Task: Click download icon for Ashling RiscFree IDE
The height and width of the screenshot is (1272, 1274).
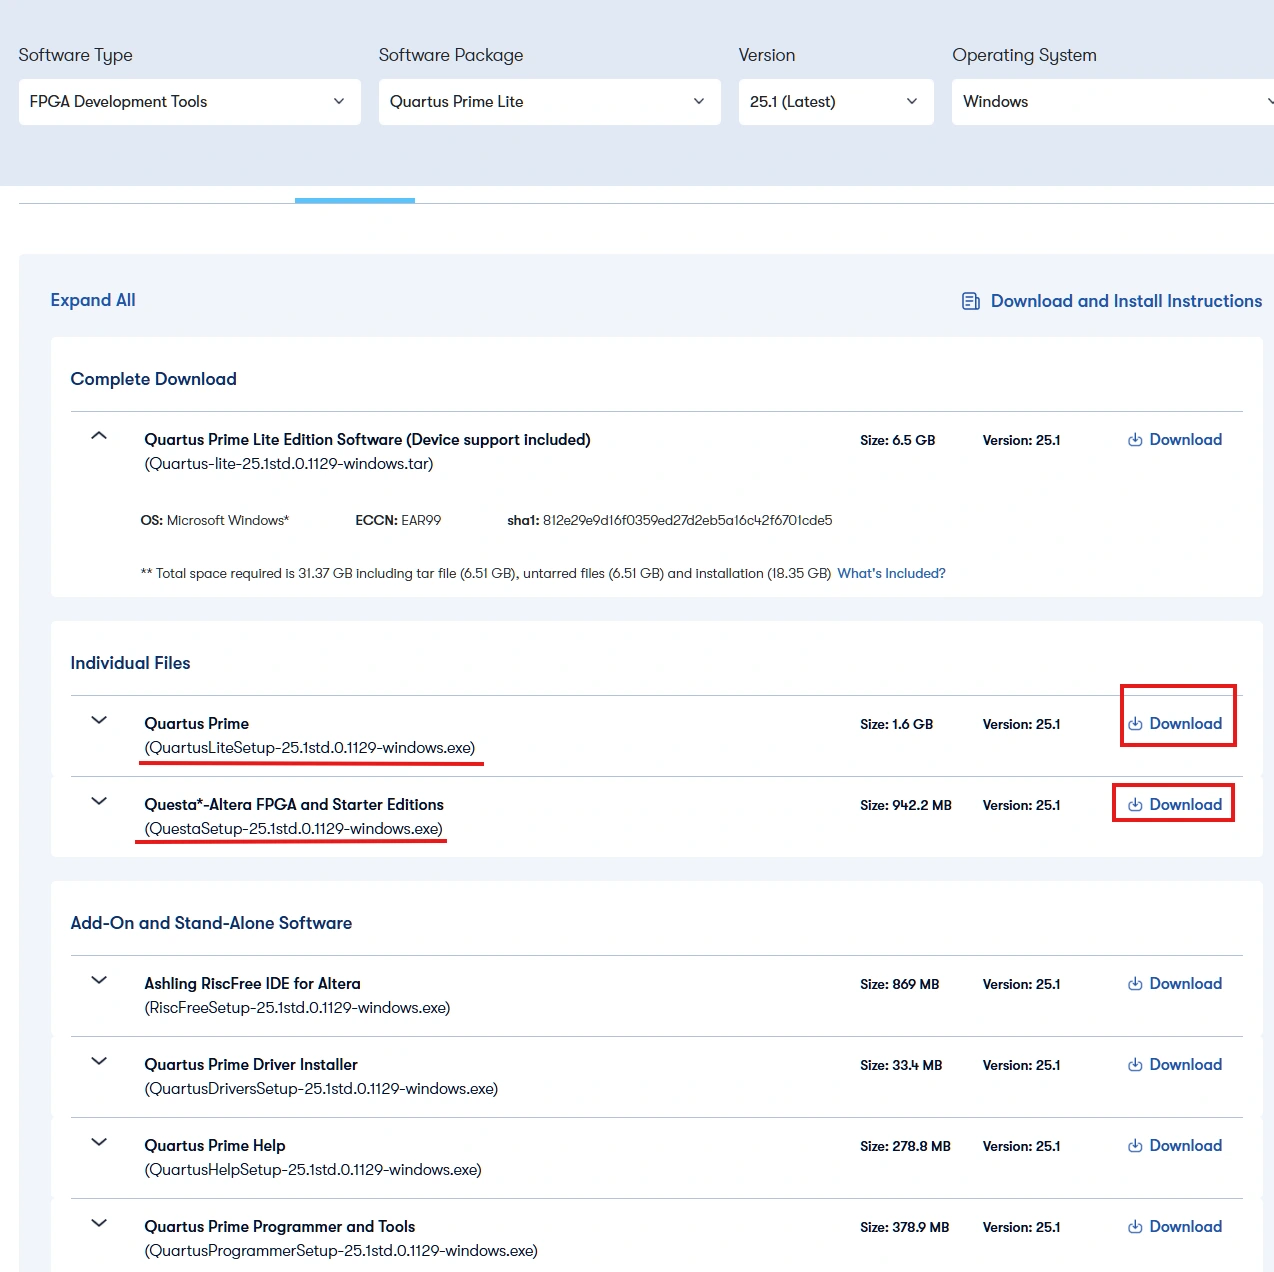Action: coord(1135,984)
